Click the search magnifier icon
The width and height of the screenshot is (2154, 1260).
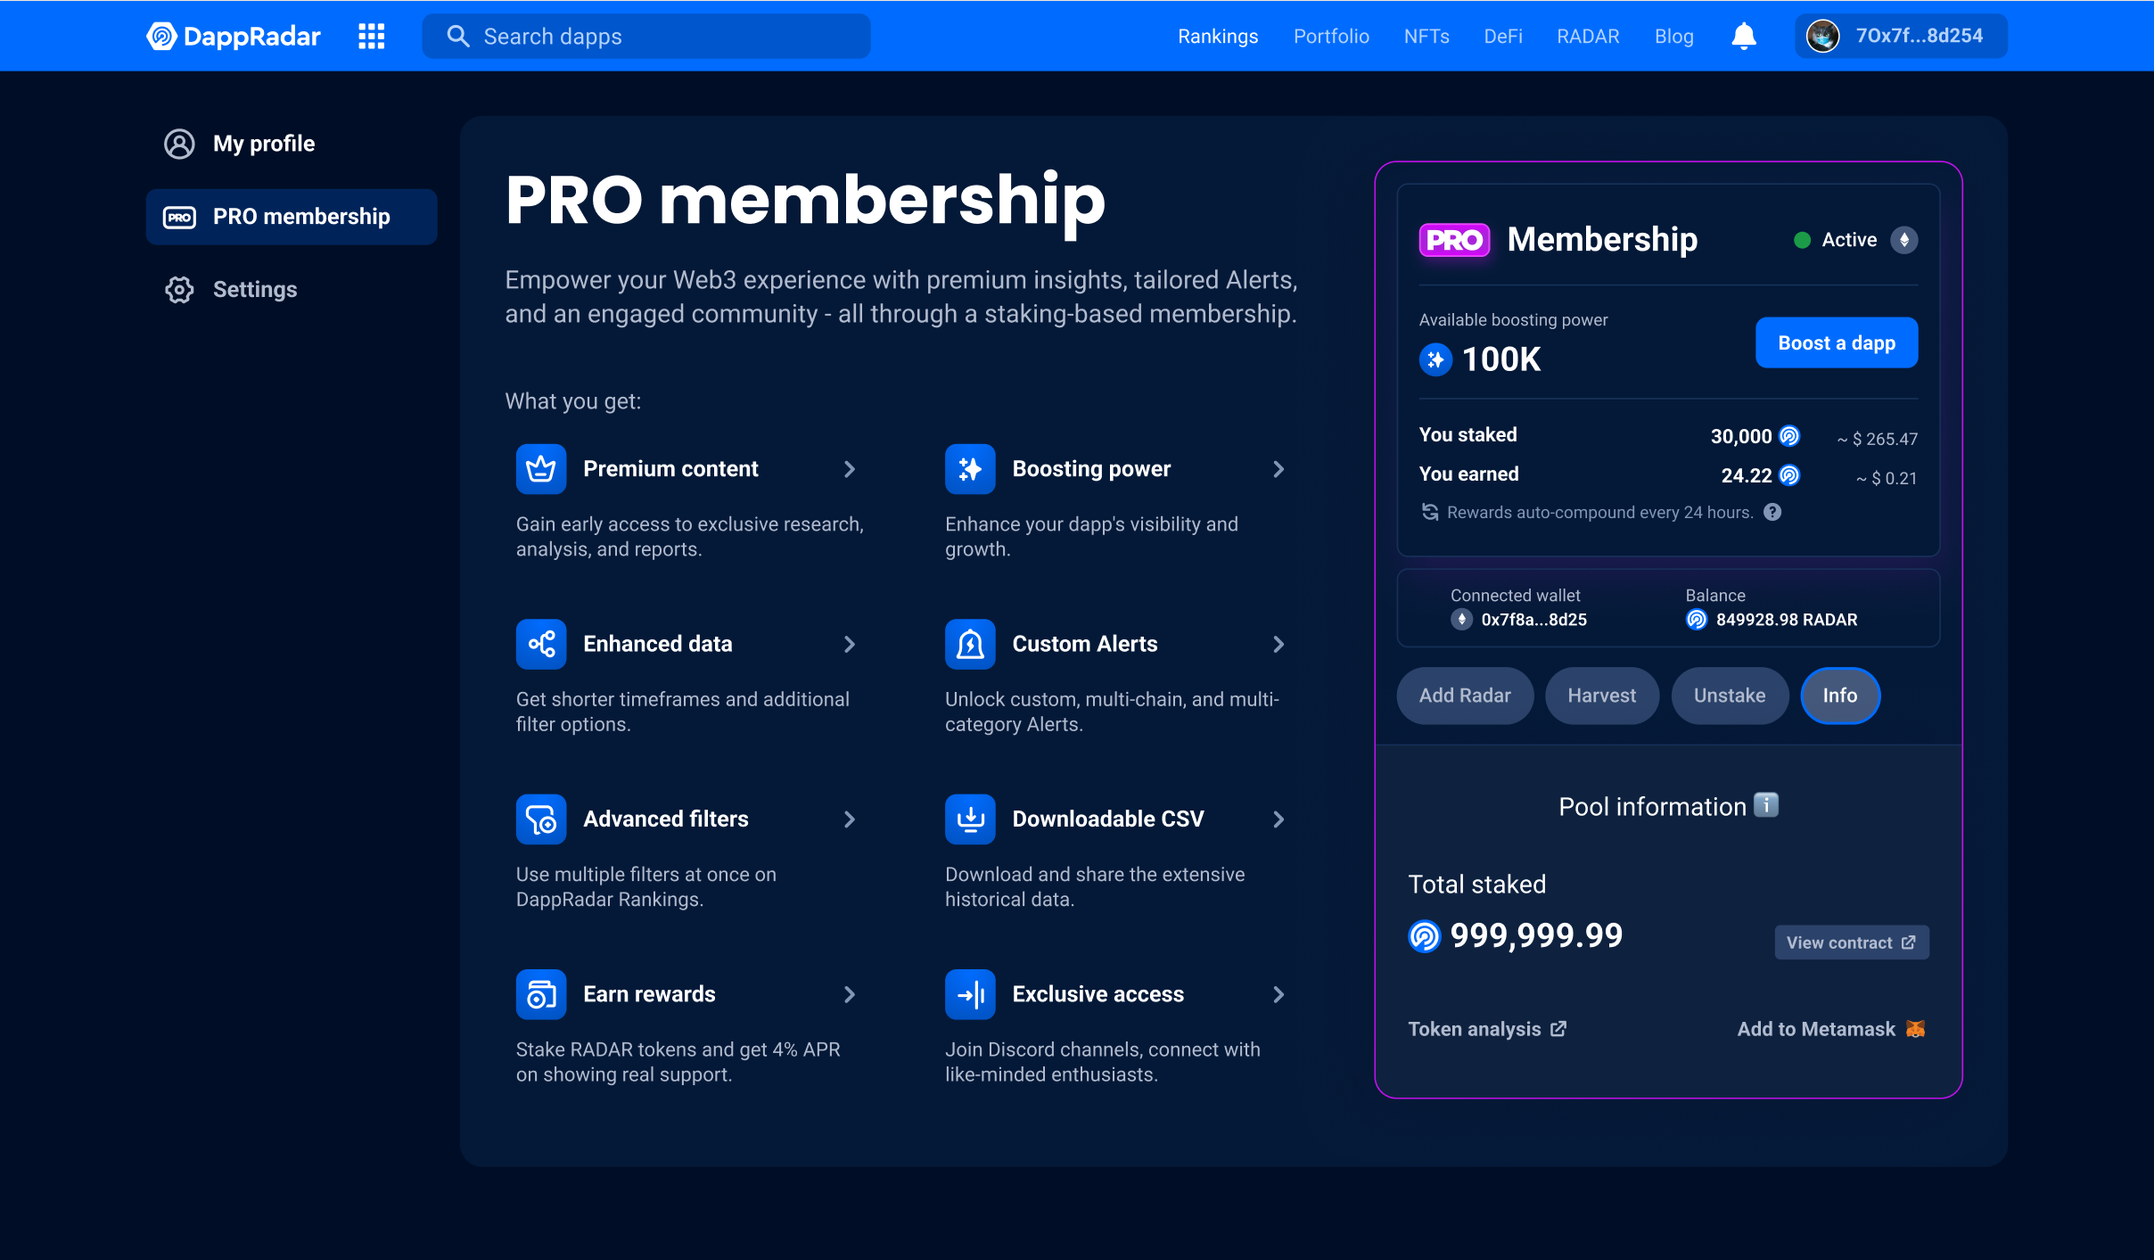[458, 36]
